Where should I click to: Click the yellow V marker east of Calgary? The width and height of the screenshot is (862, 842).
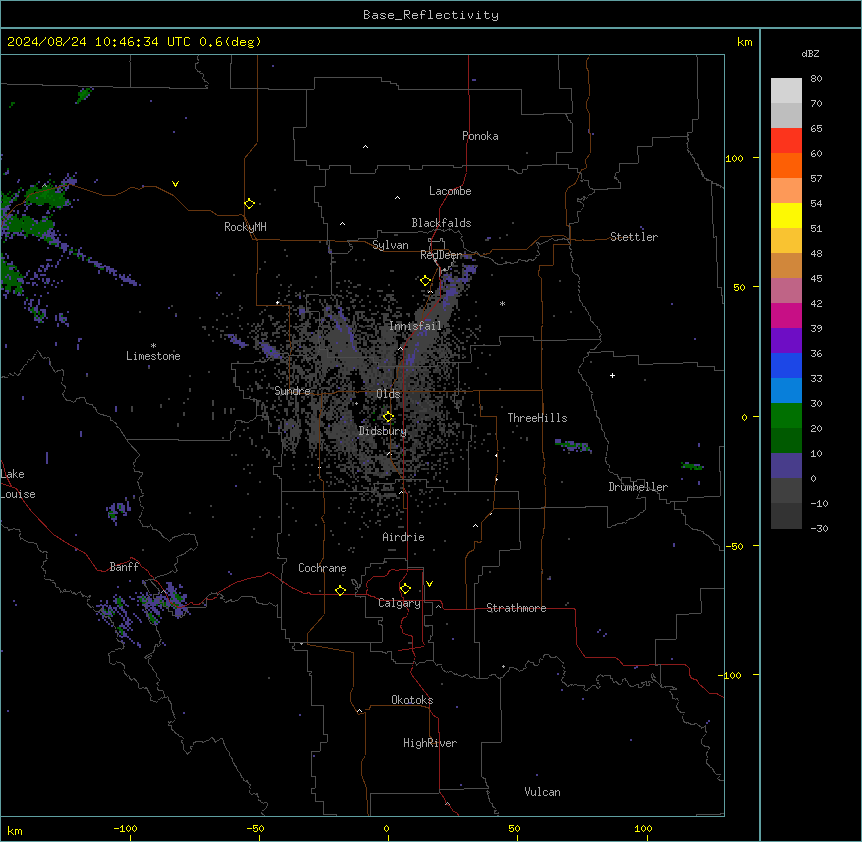point(429,584)
